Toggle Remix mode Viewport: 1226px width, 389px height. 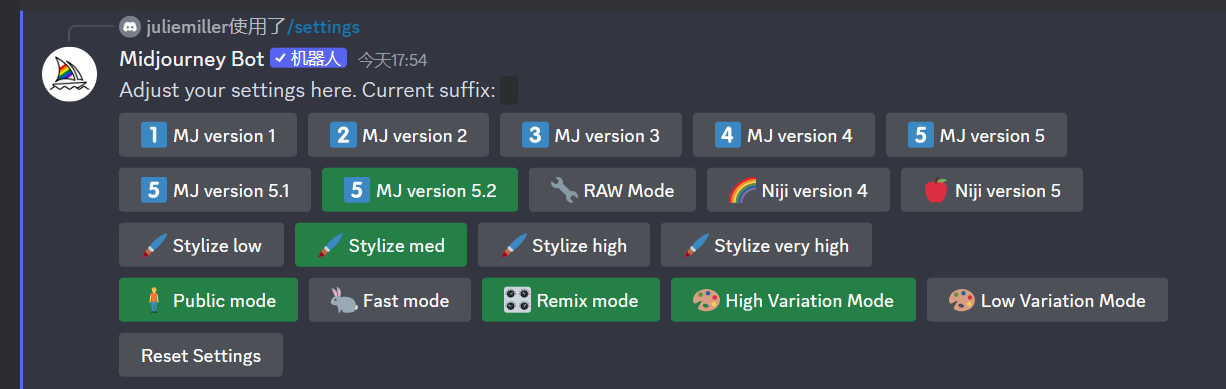coord(571,300)
